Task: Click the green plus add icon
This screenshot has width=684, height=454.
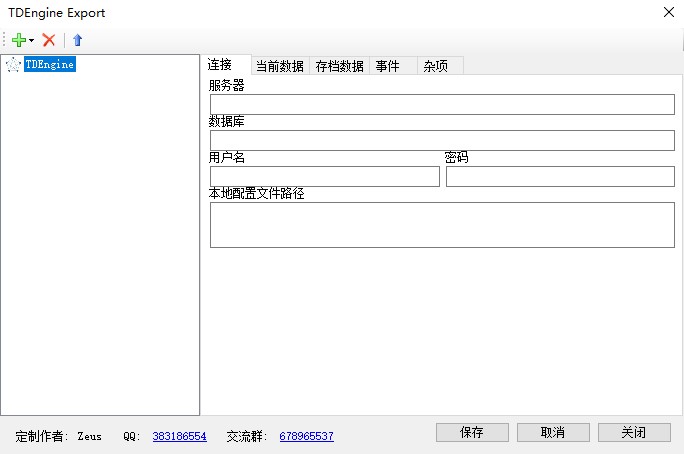Action: (18, 40)
